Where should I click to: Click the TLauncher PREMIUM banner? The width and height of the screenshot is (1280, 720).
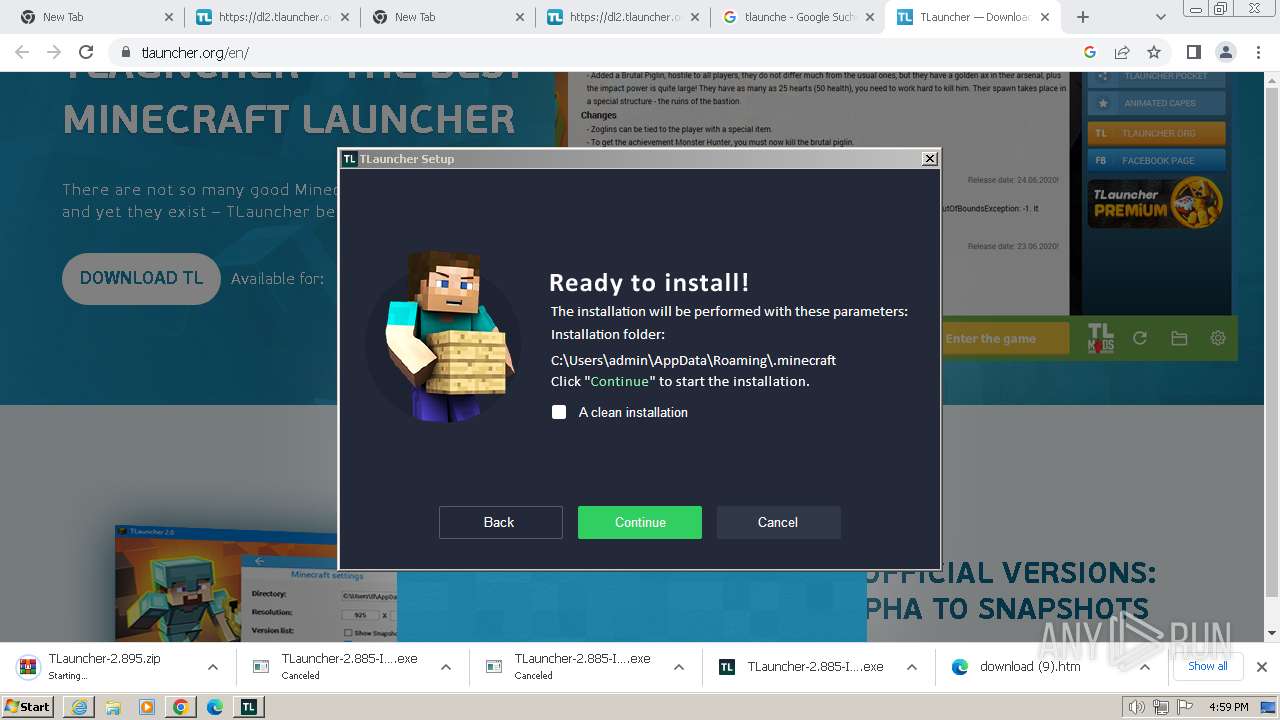click(1156, 202)
